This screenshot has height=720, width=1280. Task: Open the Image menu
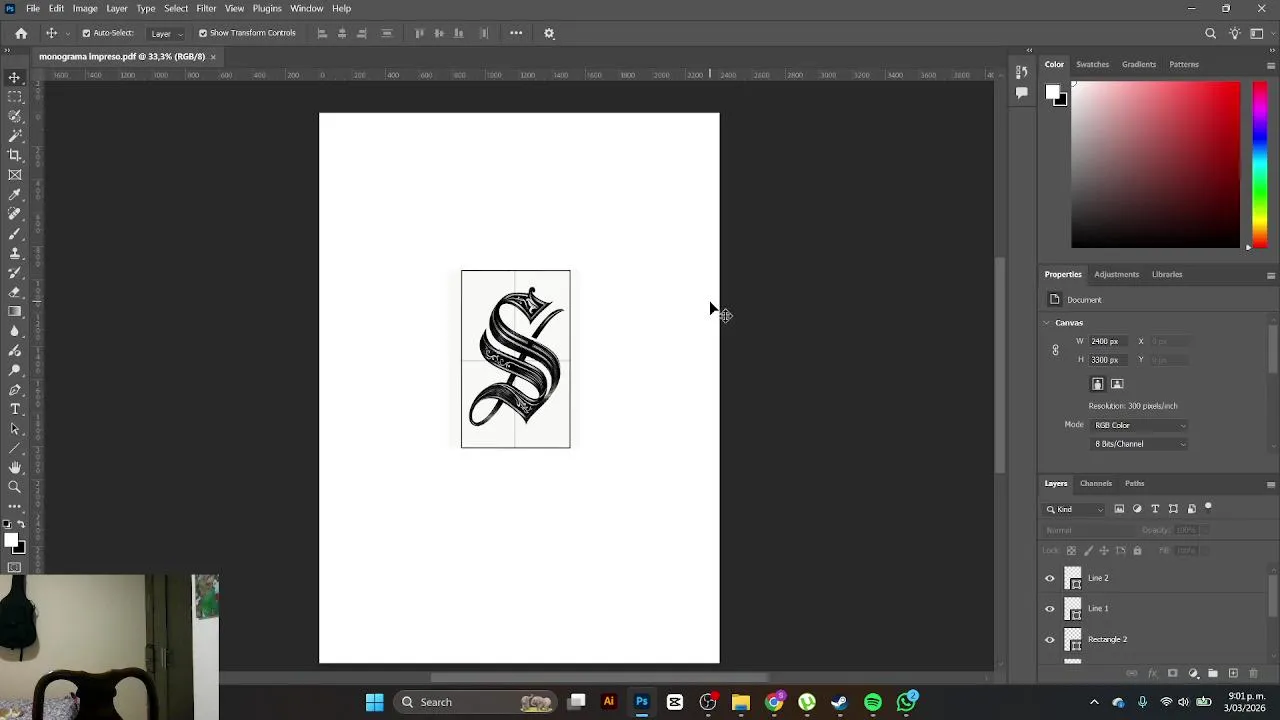pos(85,8)
